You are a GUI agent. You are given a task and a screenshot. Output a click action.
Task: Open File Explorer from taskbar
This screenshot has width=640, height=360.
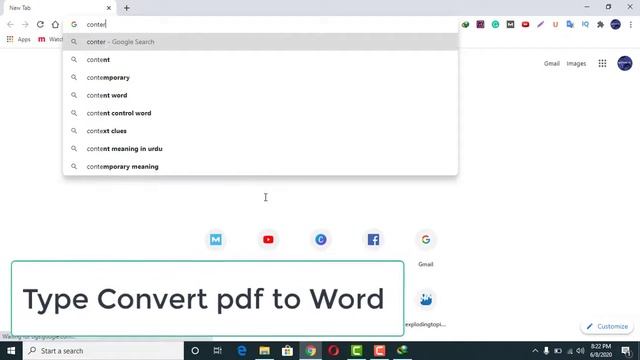click(264, 351)
